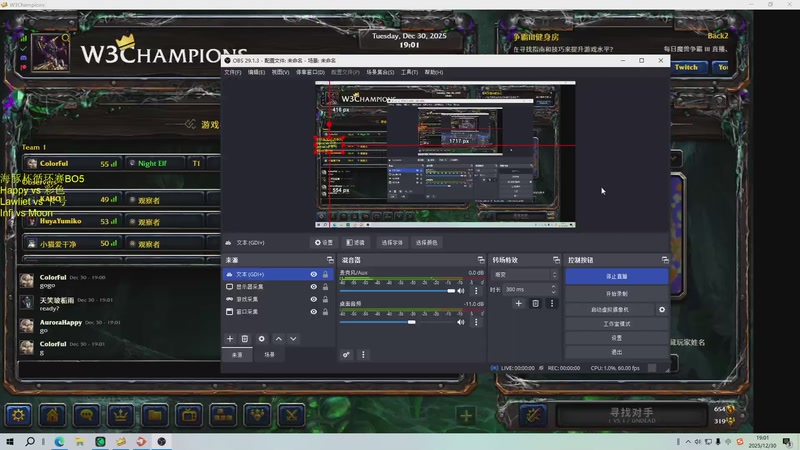Mute the 麦克风/Aux speaker icon

pyautogui.click(x=461, y=291)
